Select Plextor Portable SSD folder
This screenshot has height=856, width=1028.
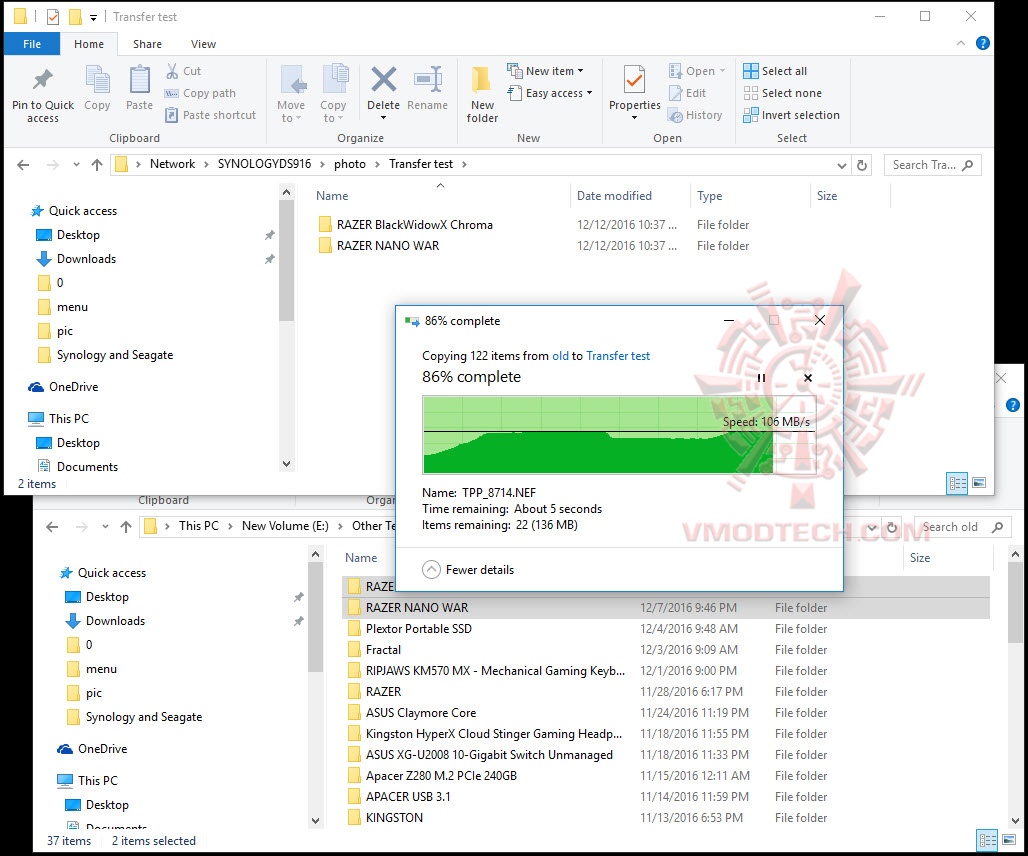pyautogui.click(x=418, y=629)
